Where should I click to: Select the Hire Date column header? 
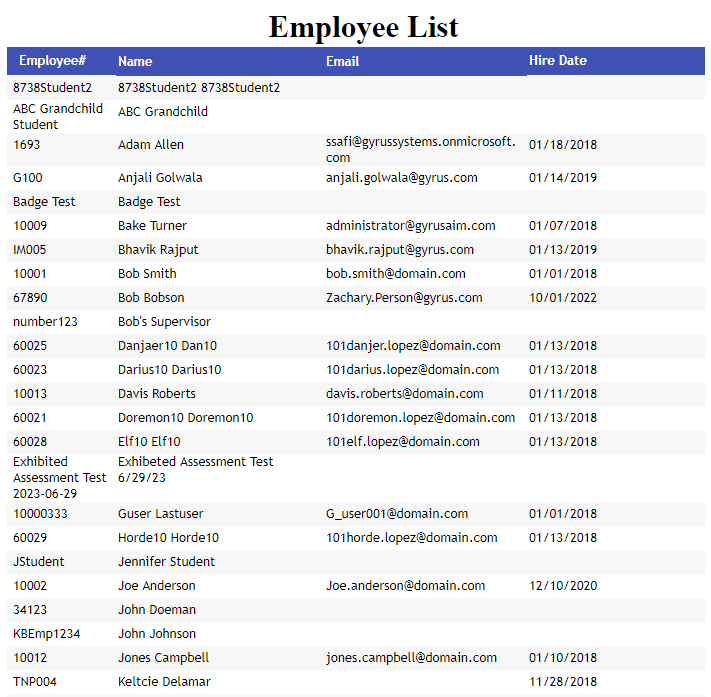pyautogui.click(x=557, y=61)
